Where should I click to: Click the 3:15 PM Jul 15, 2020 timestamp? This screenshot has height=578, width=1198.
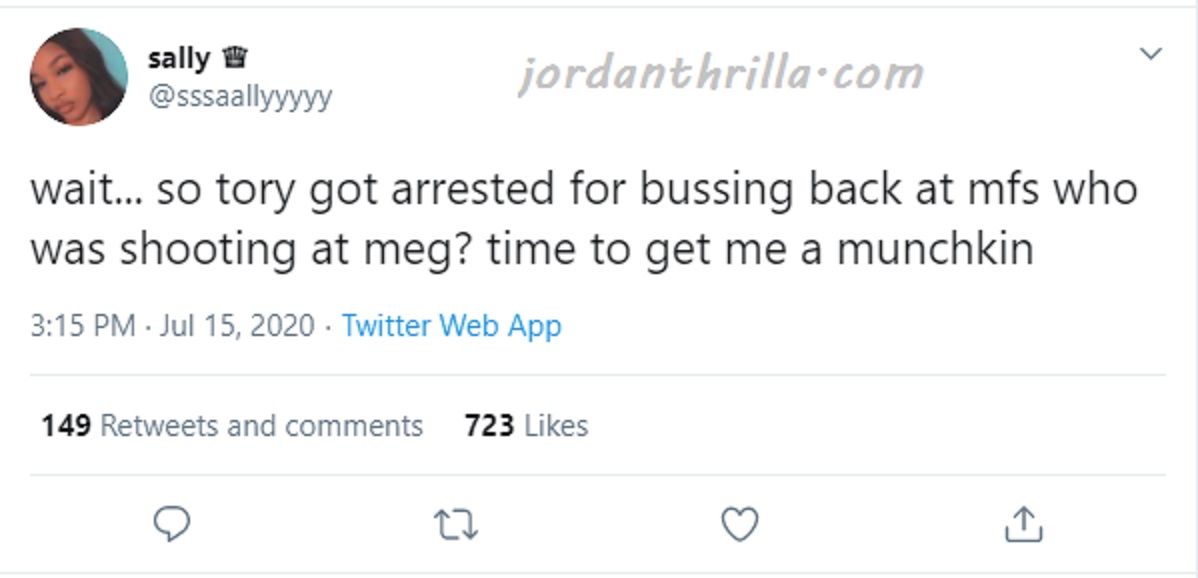click(x=172, y=326)
